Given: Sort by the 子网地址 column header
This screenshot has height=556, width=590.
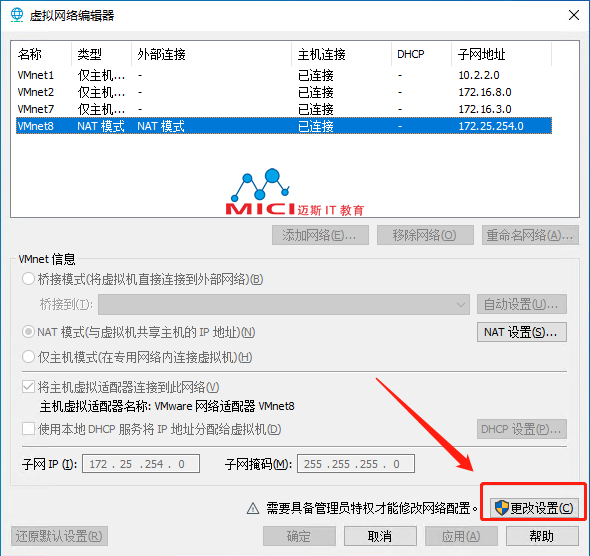Looking at the screenshot, I should tap(501, 54).
